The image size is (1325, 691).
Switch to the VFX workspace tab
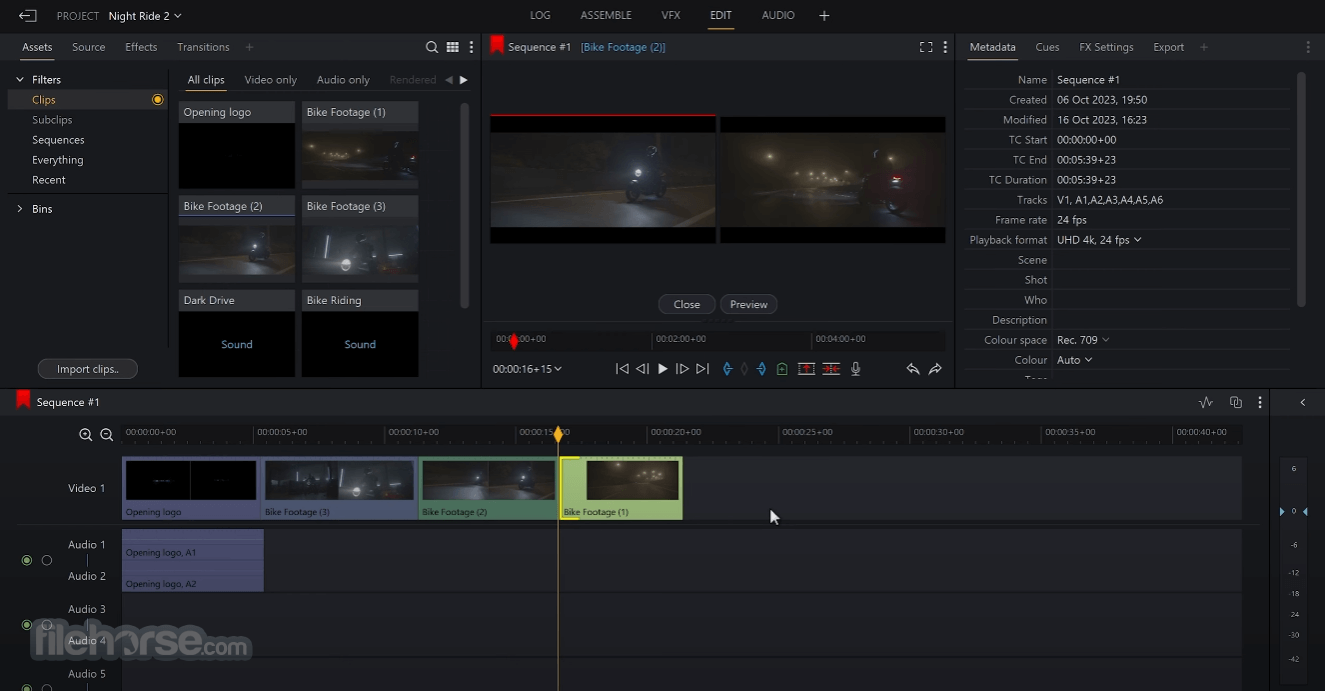[671, 15]
